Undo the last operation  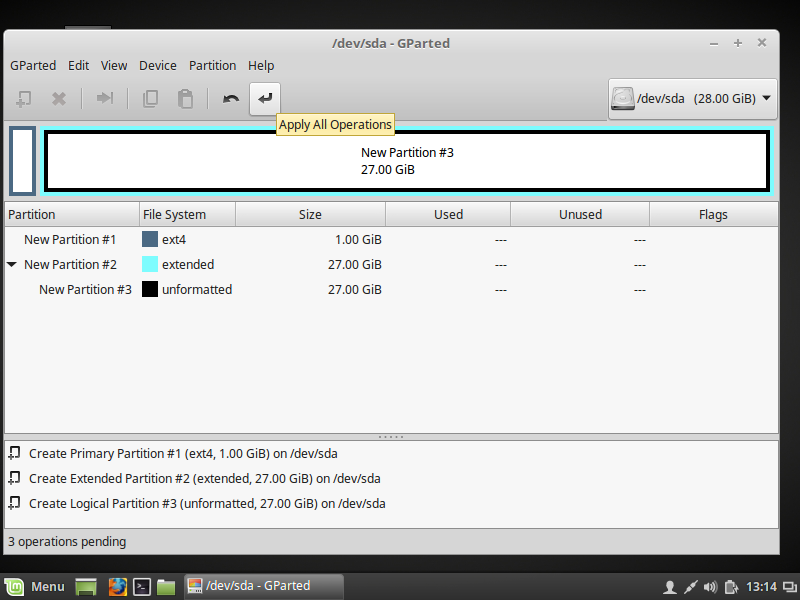(231, 98)
